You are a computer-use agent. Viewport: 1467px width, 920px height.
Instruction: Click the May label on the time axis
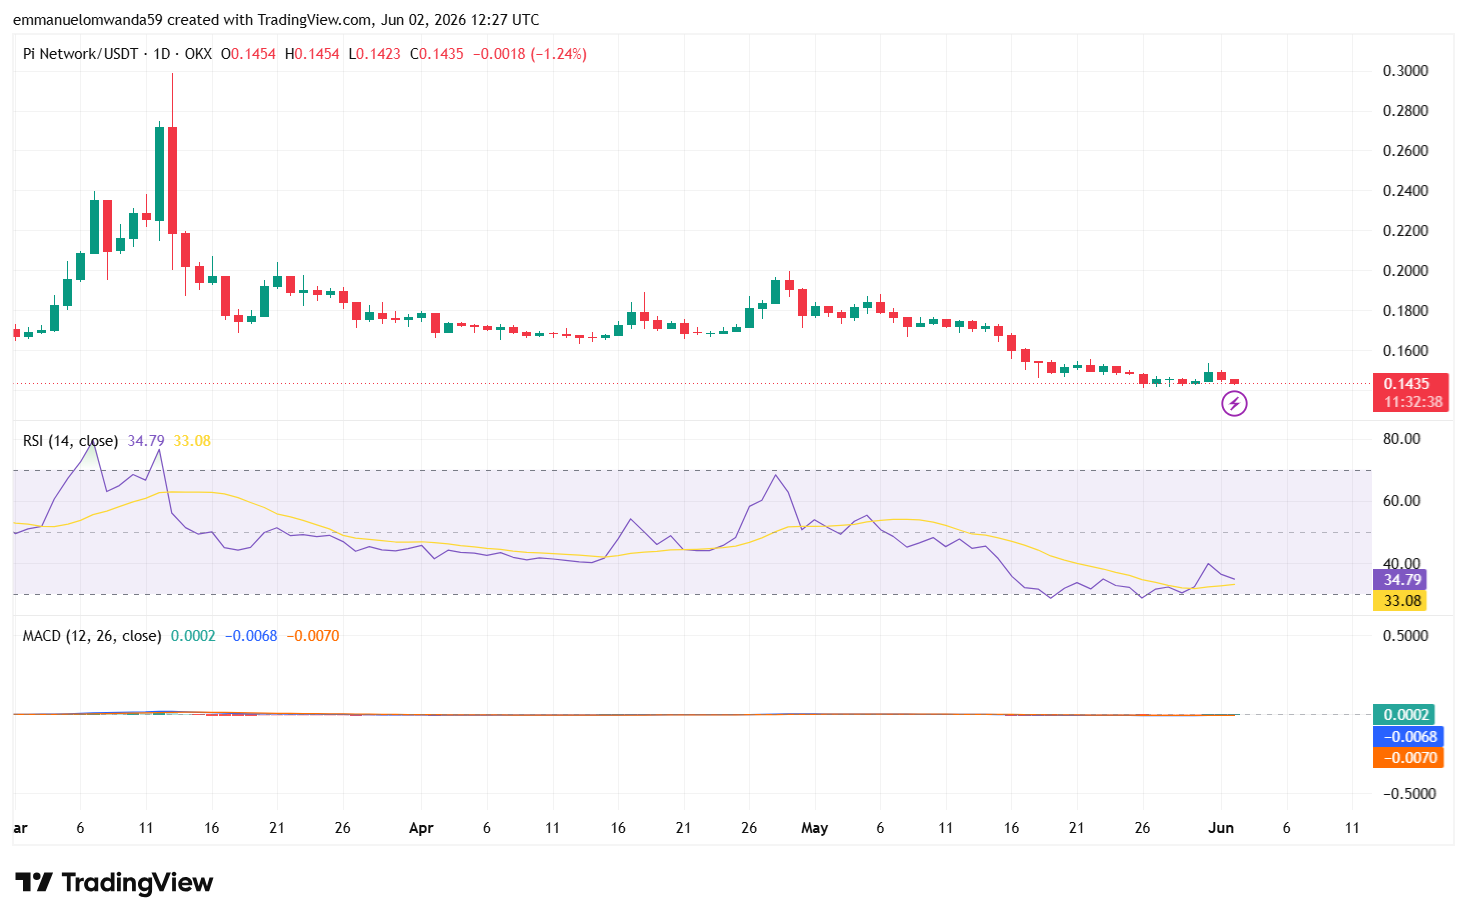(815, 828)
